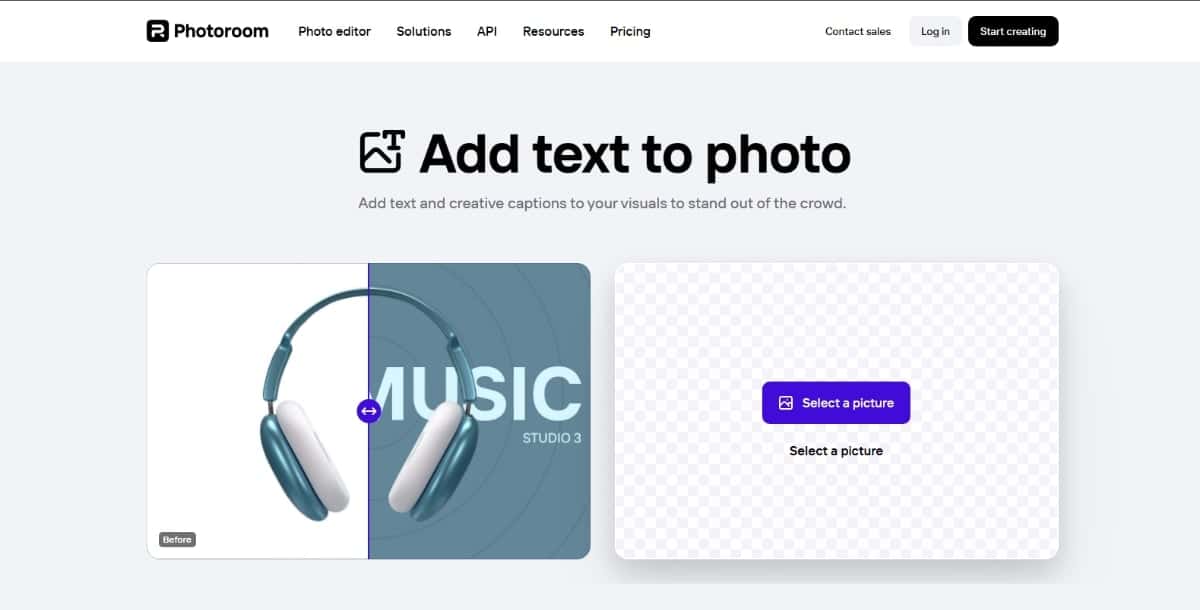Click the MUSIC text on after image
Viewport: 1200px width, 610px height.
coord(476,392)
